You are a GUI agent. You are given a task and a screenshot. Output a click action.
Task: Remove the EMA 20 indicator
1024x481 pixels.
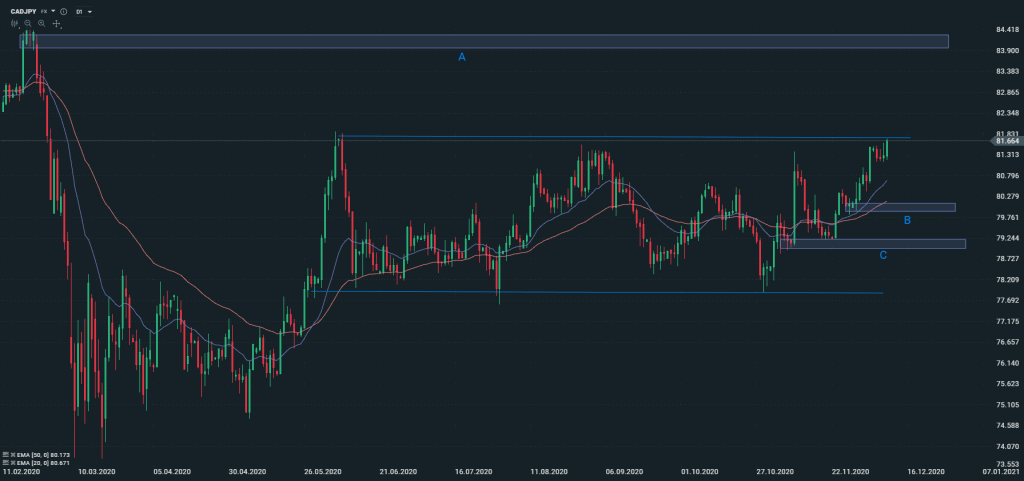tap(13, 463)
